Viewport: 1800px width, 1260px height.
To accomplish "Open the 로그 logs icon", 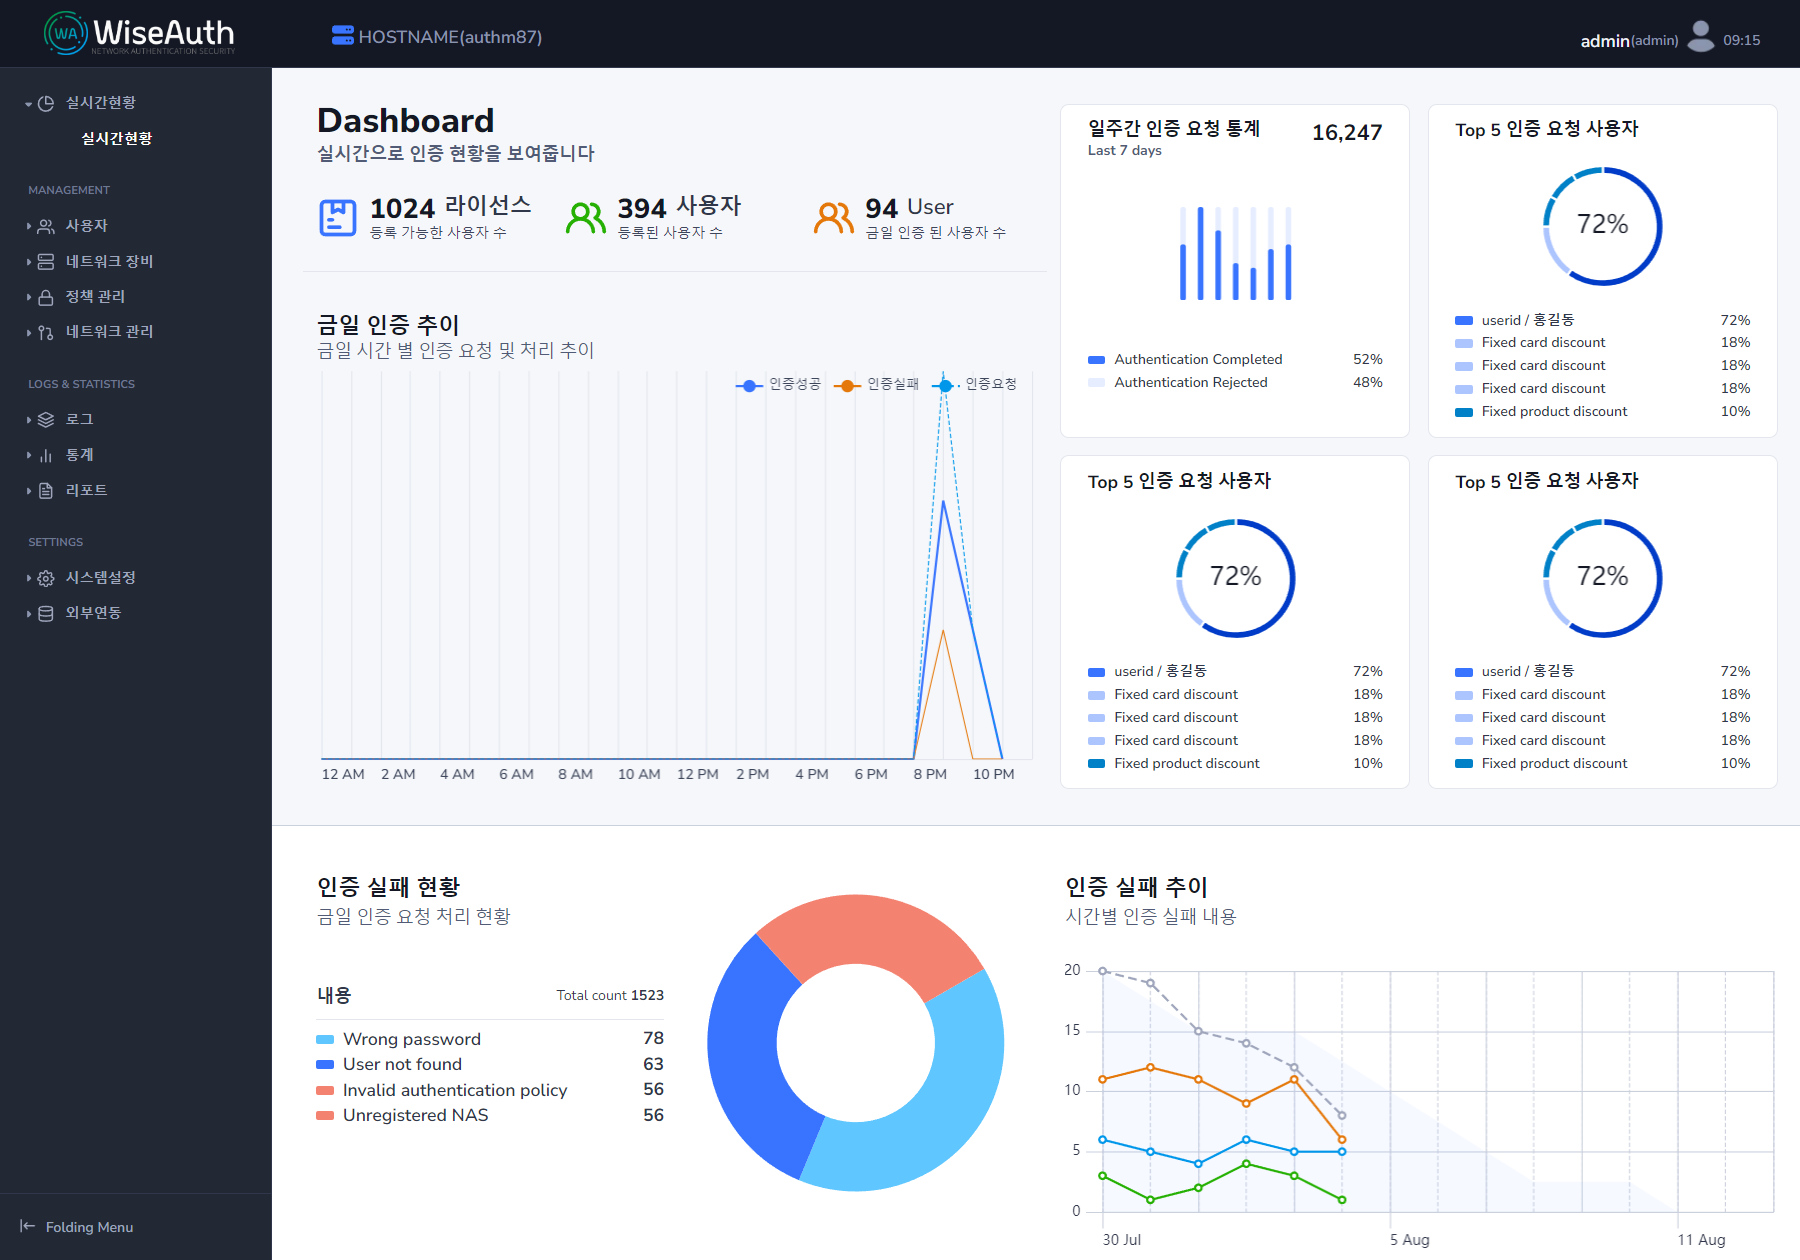I will click(x=45, y=419).
